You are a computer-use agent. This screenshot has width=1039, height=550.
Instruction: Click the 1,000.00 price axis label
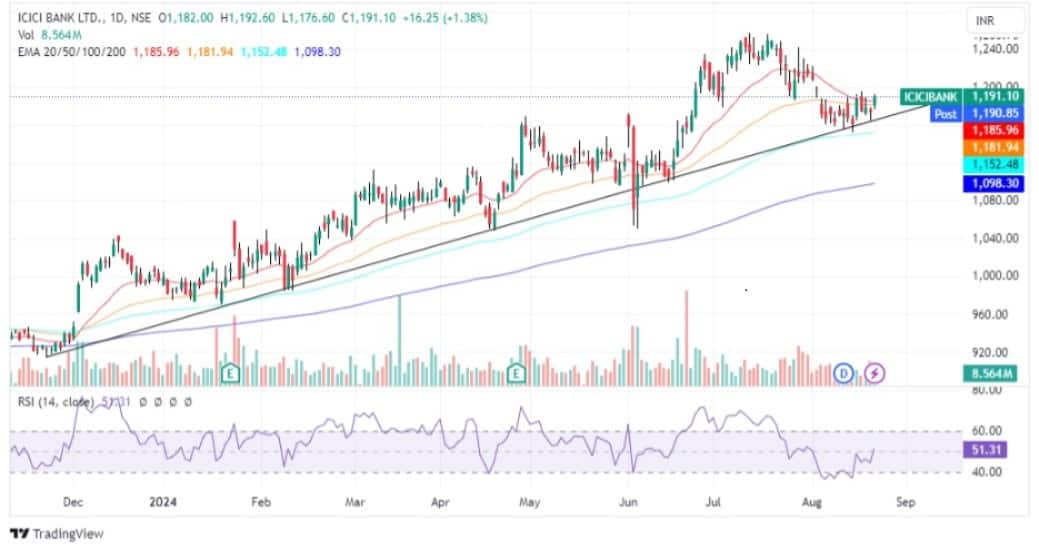click(x=995, y=276)
